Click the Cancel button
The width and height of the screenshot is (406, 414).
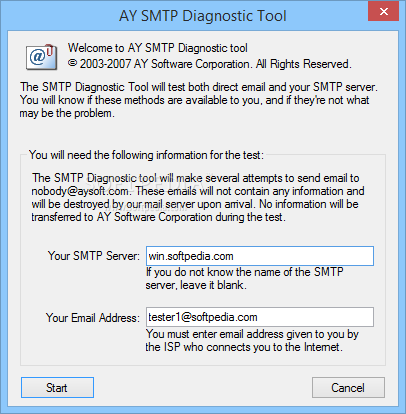[348, 387]
